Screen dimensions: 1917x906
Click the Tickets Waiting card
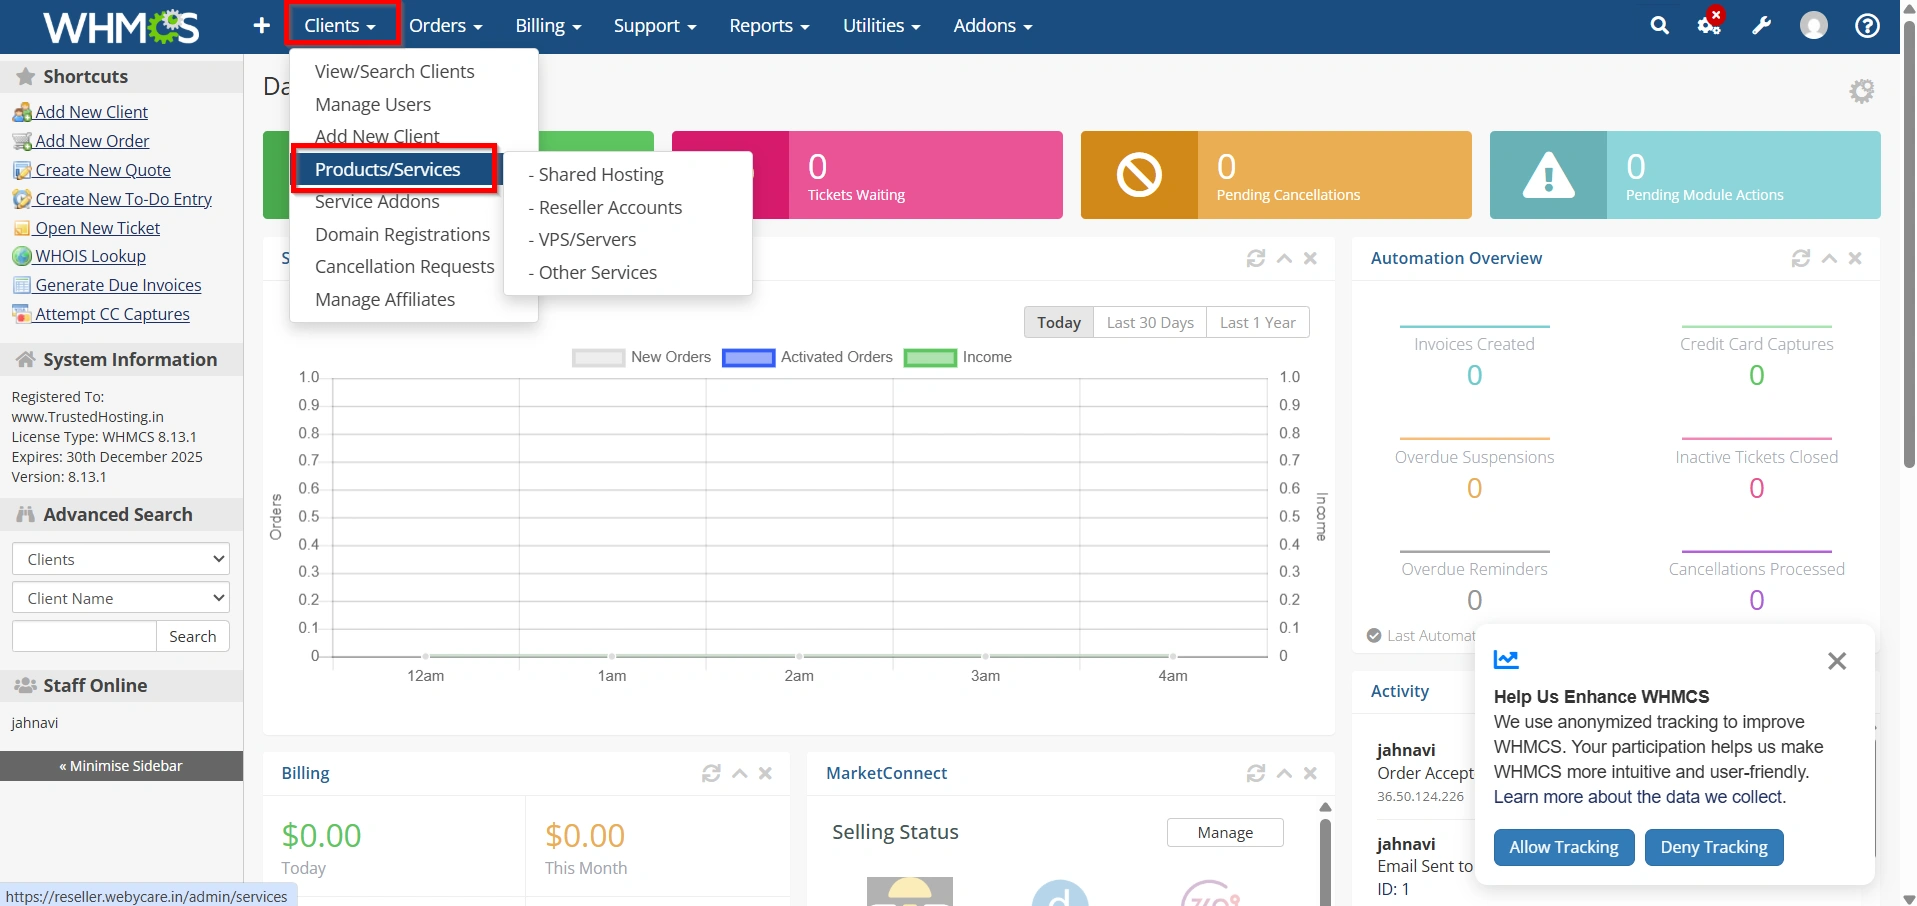click(x=867, y=175)
